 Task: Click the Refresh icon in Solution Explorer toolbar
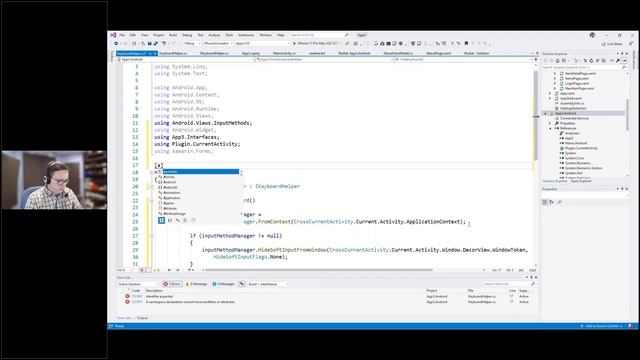pos(591,60)
